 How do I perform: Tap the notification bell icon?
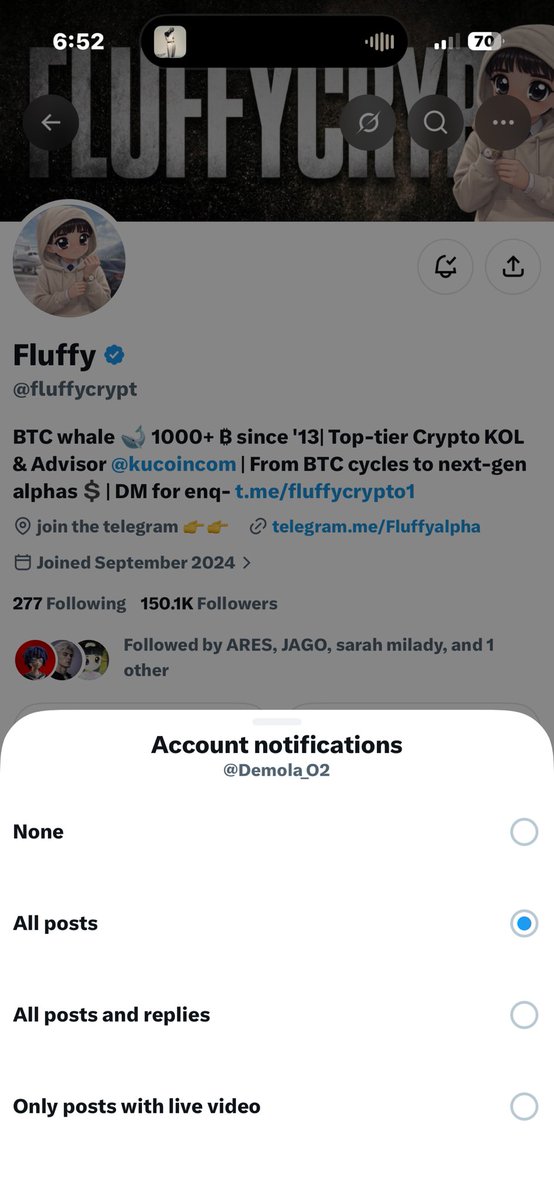click(445, 266)
